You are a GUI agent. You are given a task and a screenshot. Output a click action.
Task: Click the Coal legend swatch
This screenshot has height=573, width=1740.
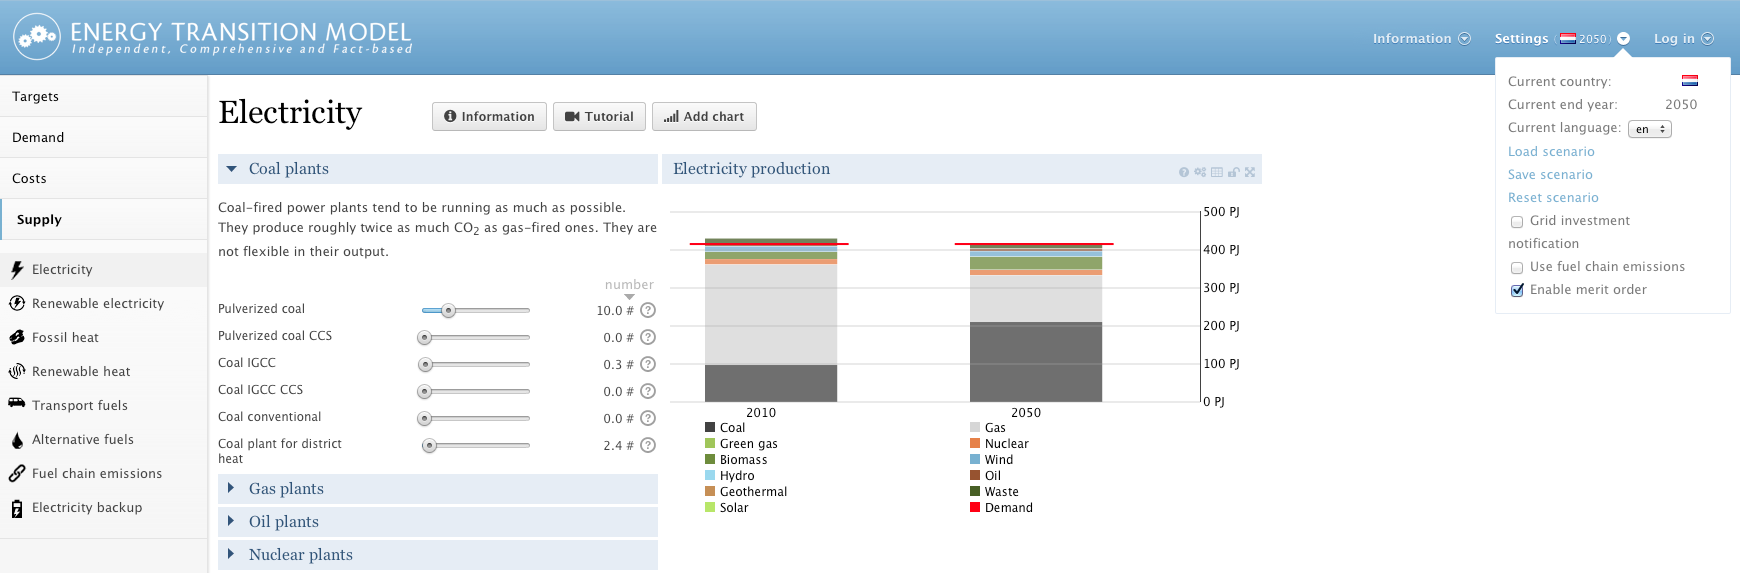click(x=710, y=427)
